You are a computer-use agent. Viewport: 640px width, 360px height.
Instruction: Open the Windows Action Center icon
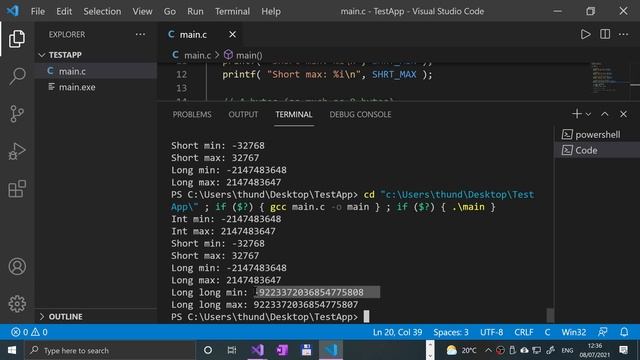coord(623,350)
